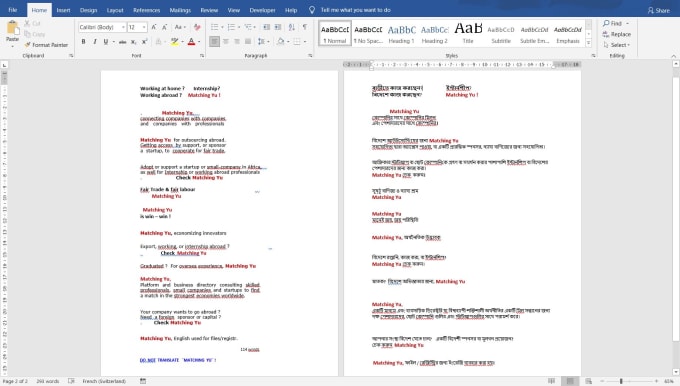Click the Zoom In plus button
Screen dimensions: 680x386
656,381
